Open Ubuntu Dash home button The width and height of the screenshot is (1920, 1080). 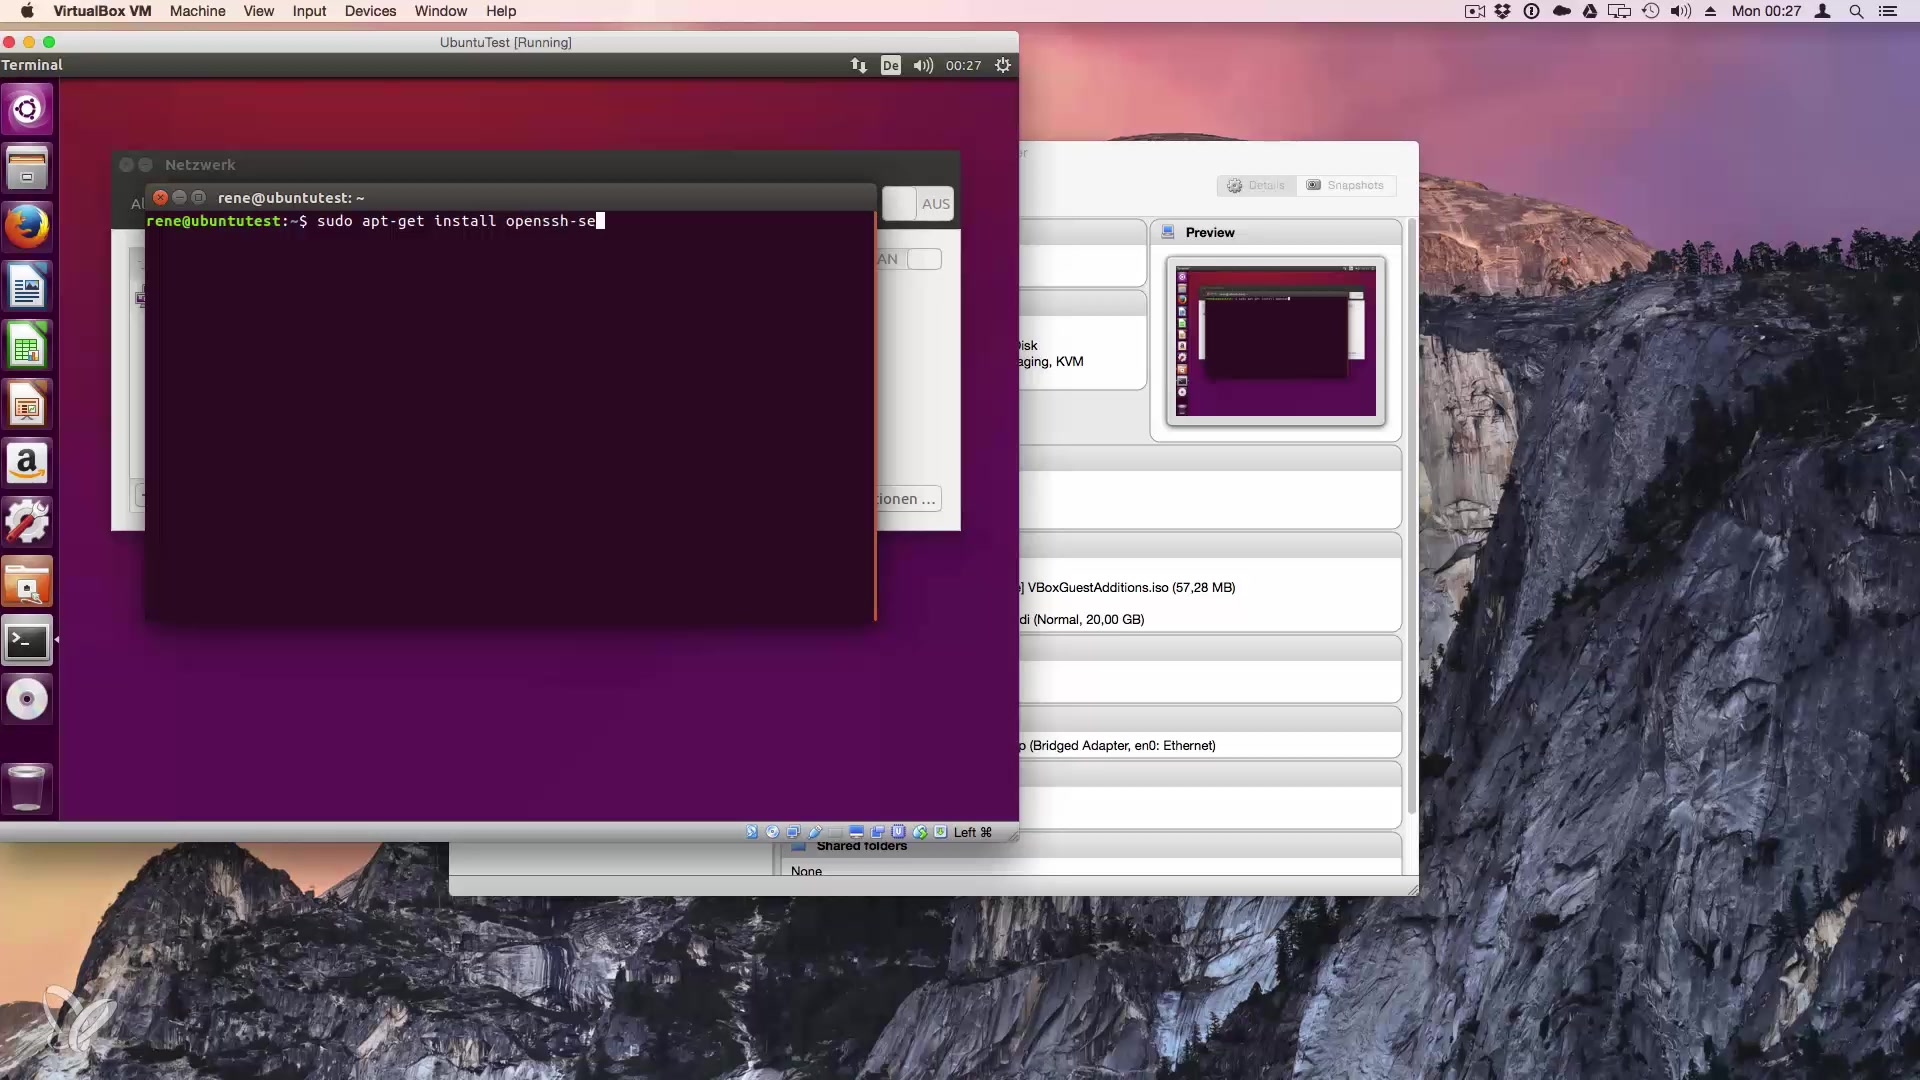27,109
